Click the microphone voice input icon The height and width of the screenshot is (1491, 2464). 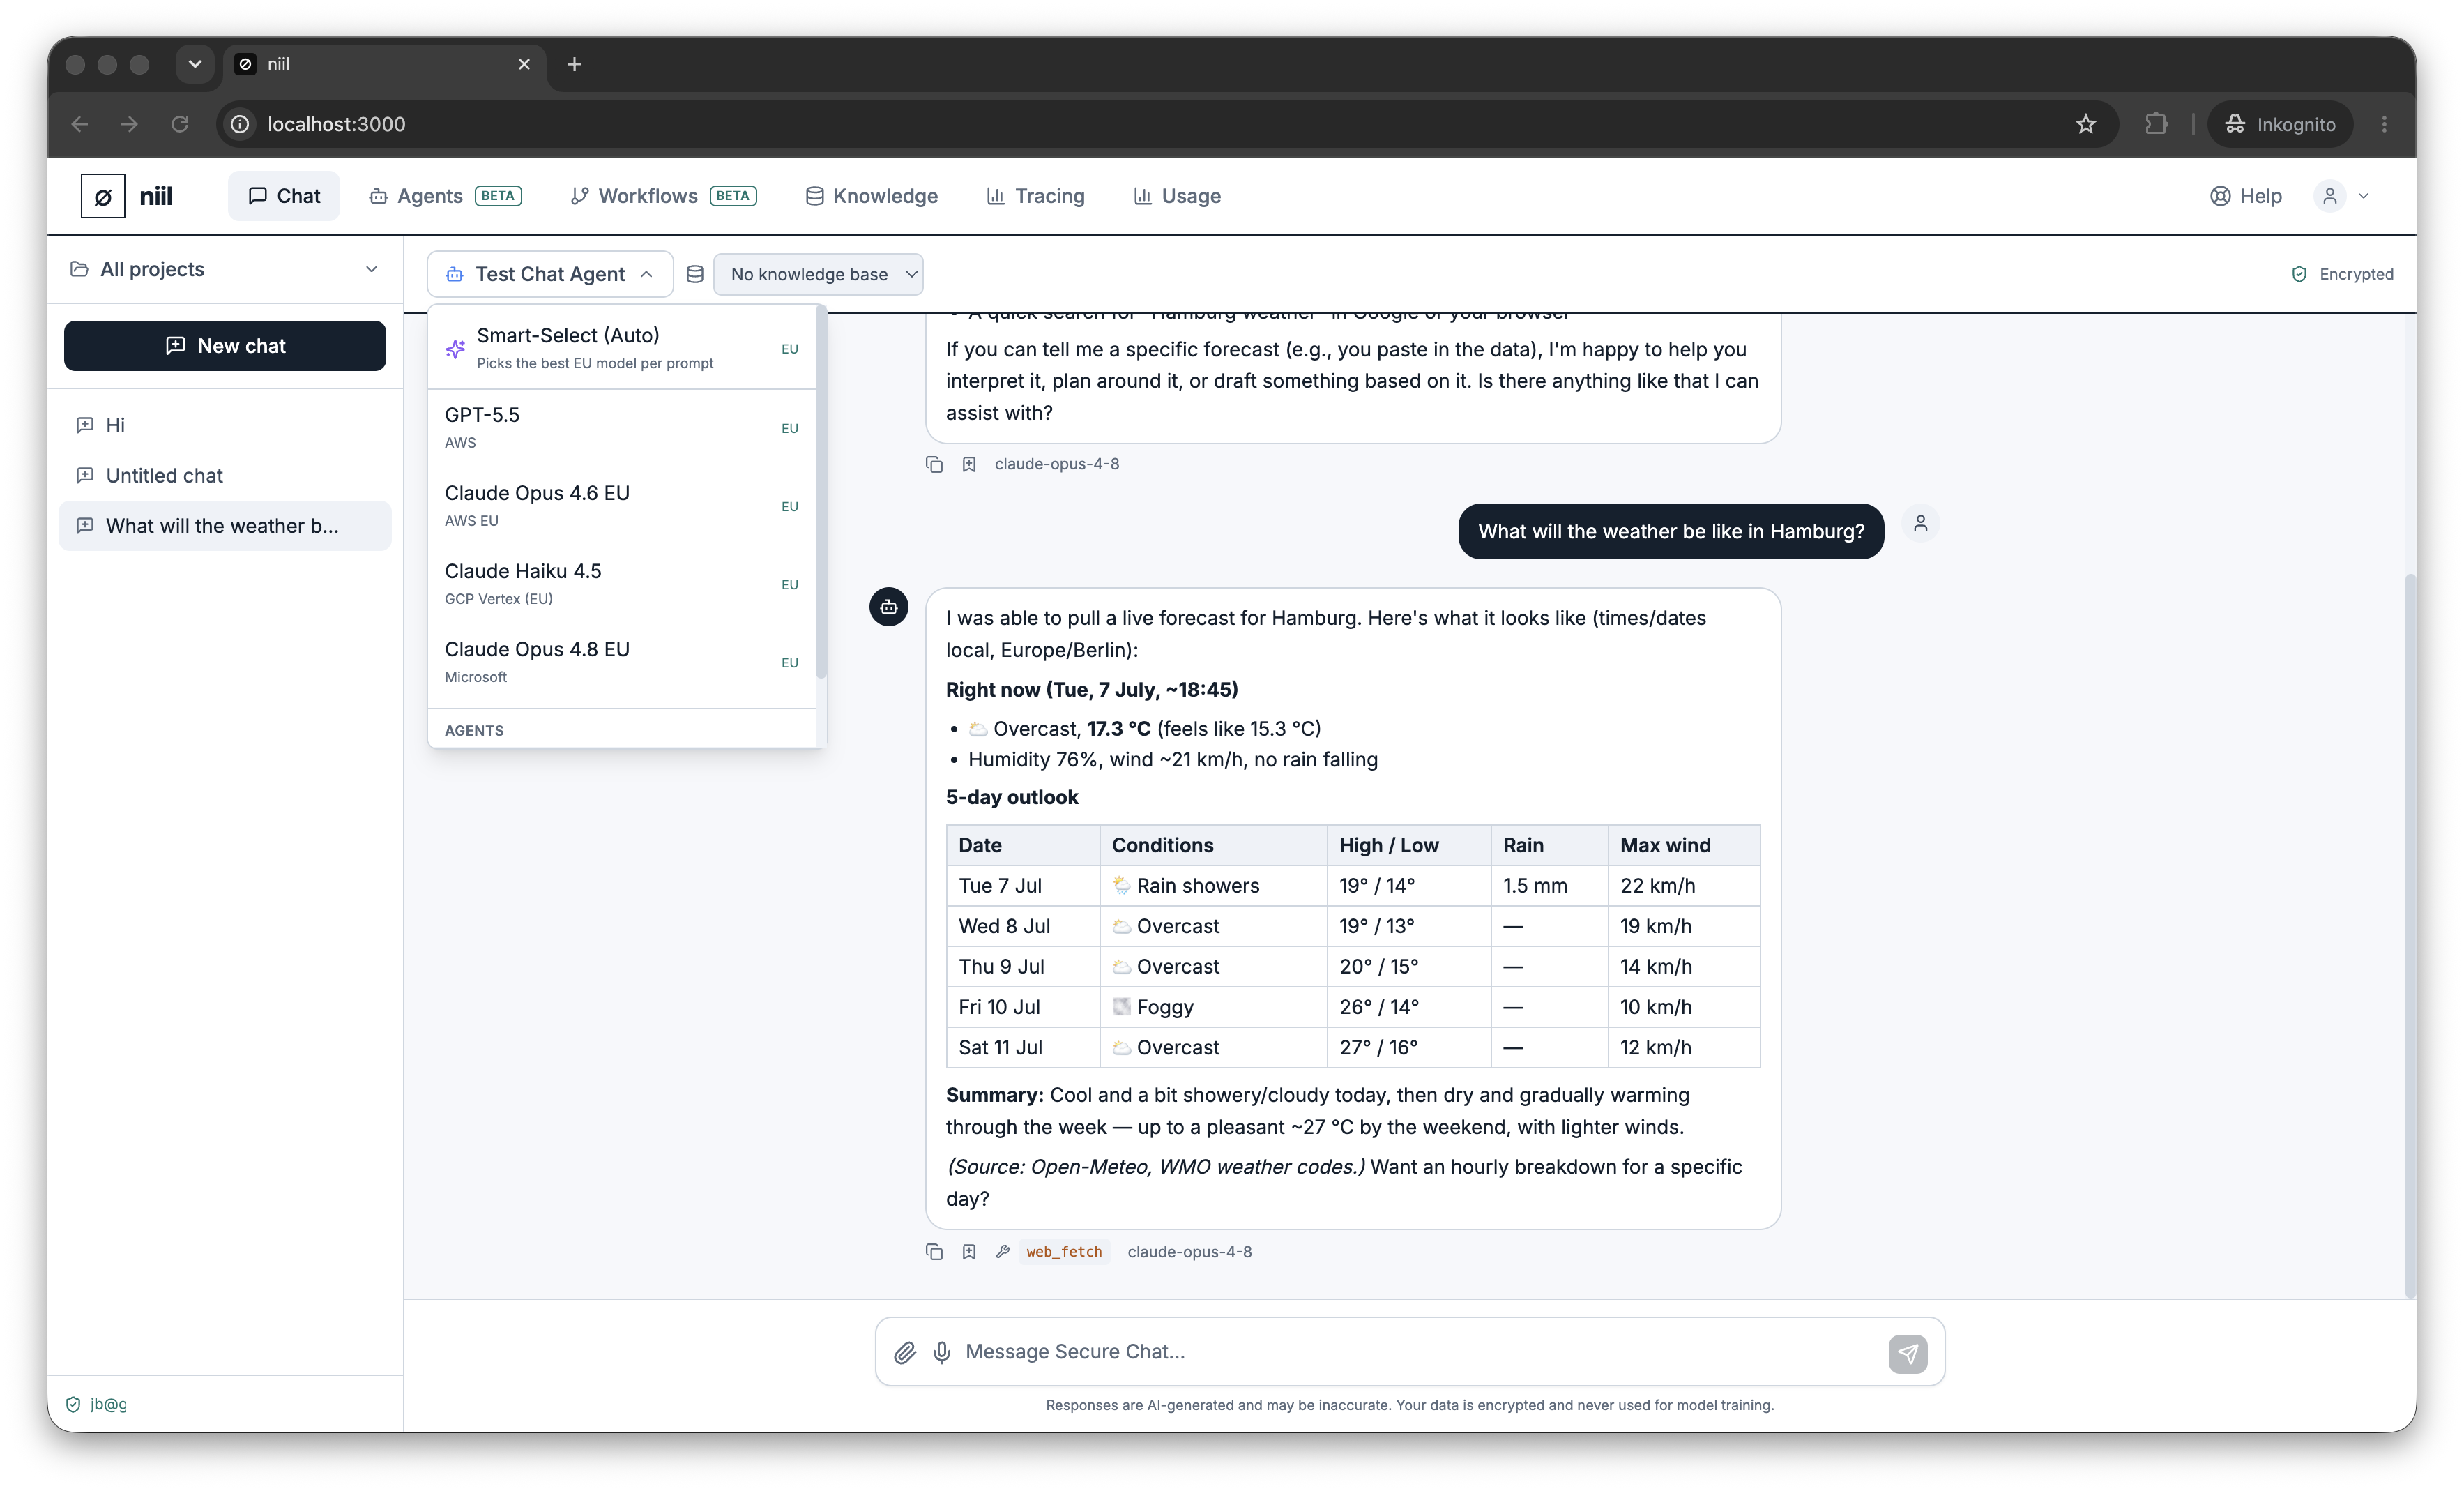[x=942, y=1352]
